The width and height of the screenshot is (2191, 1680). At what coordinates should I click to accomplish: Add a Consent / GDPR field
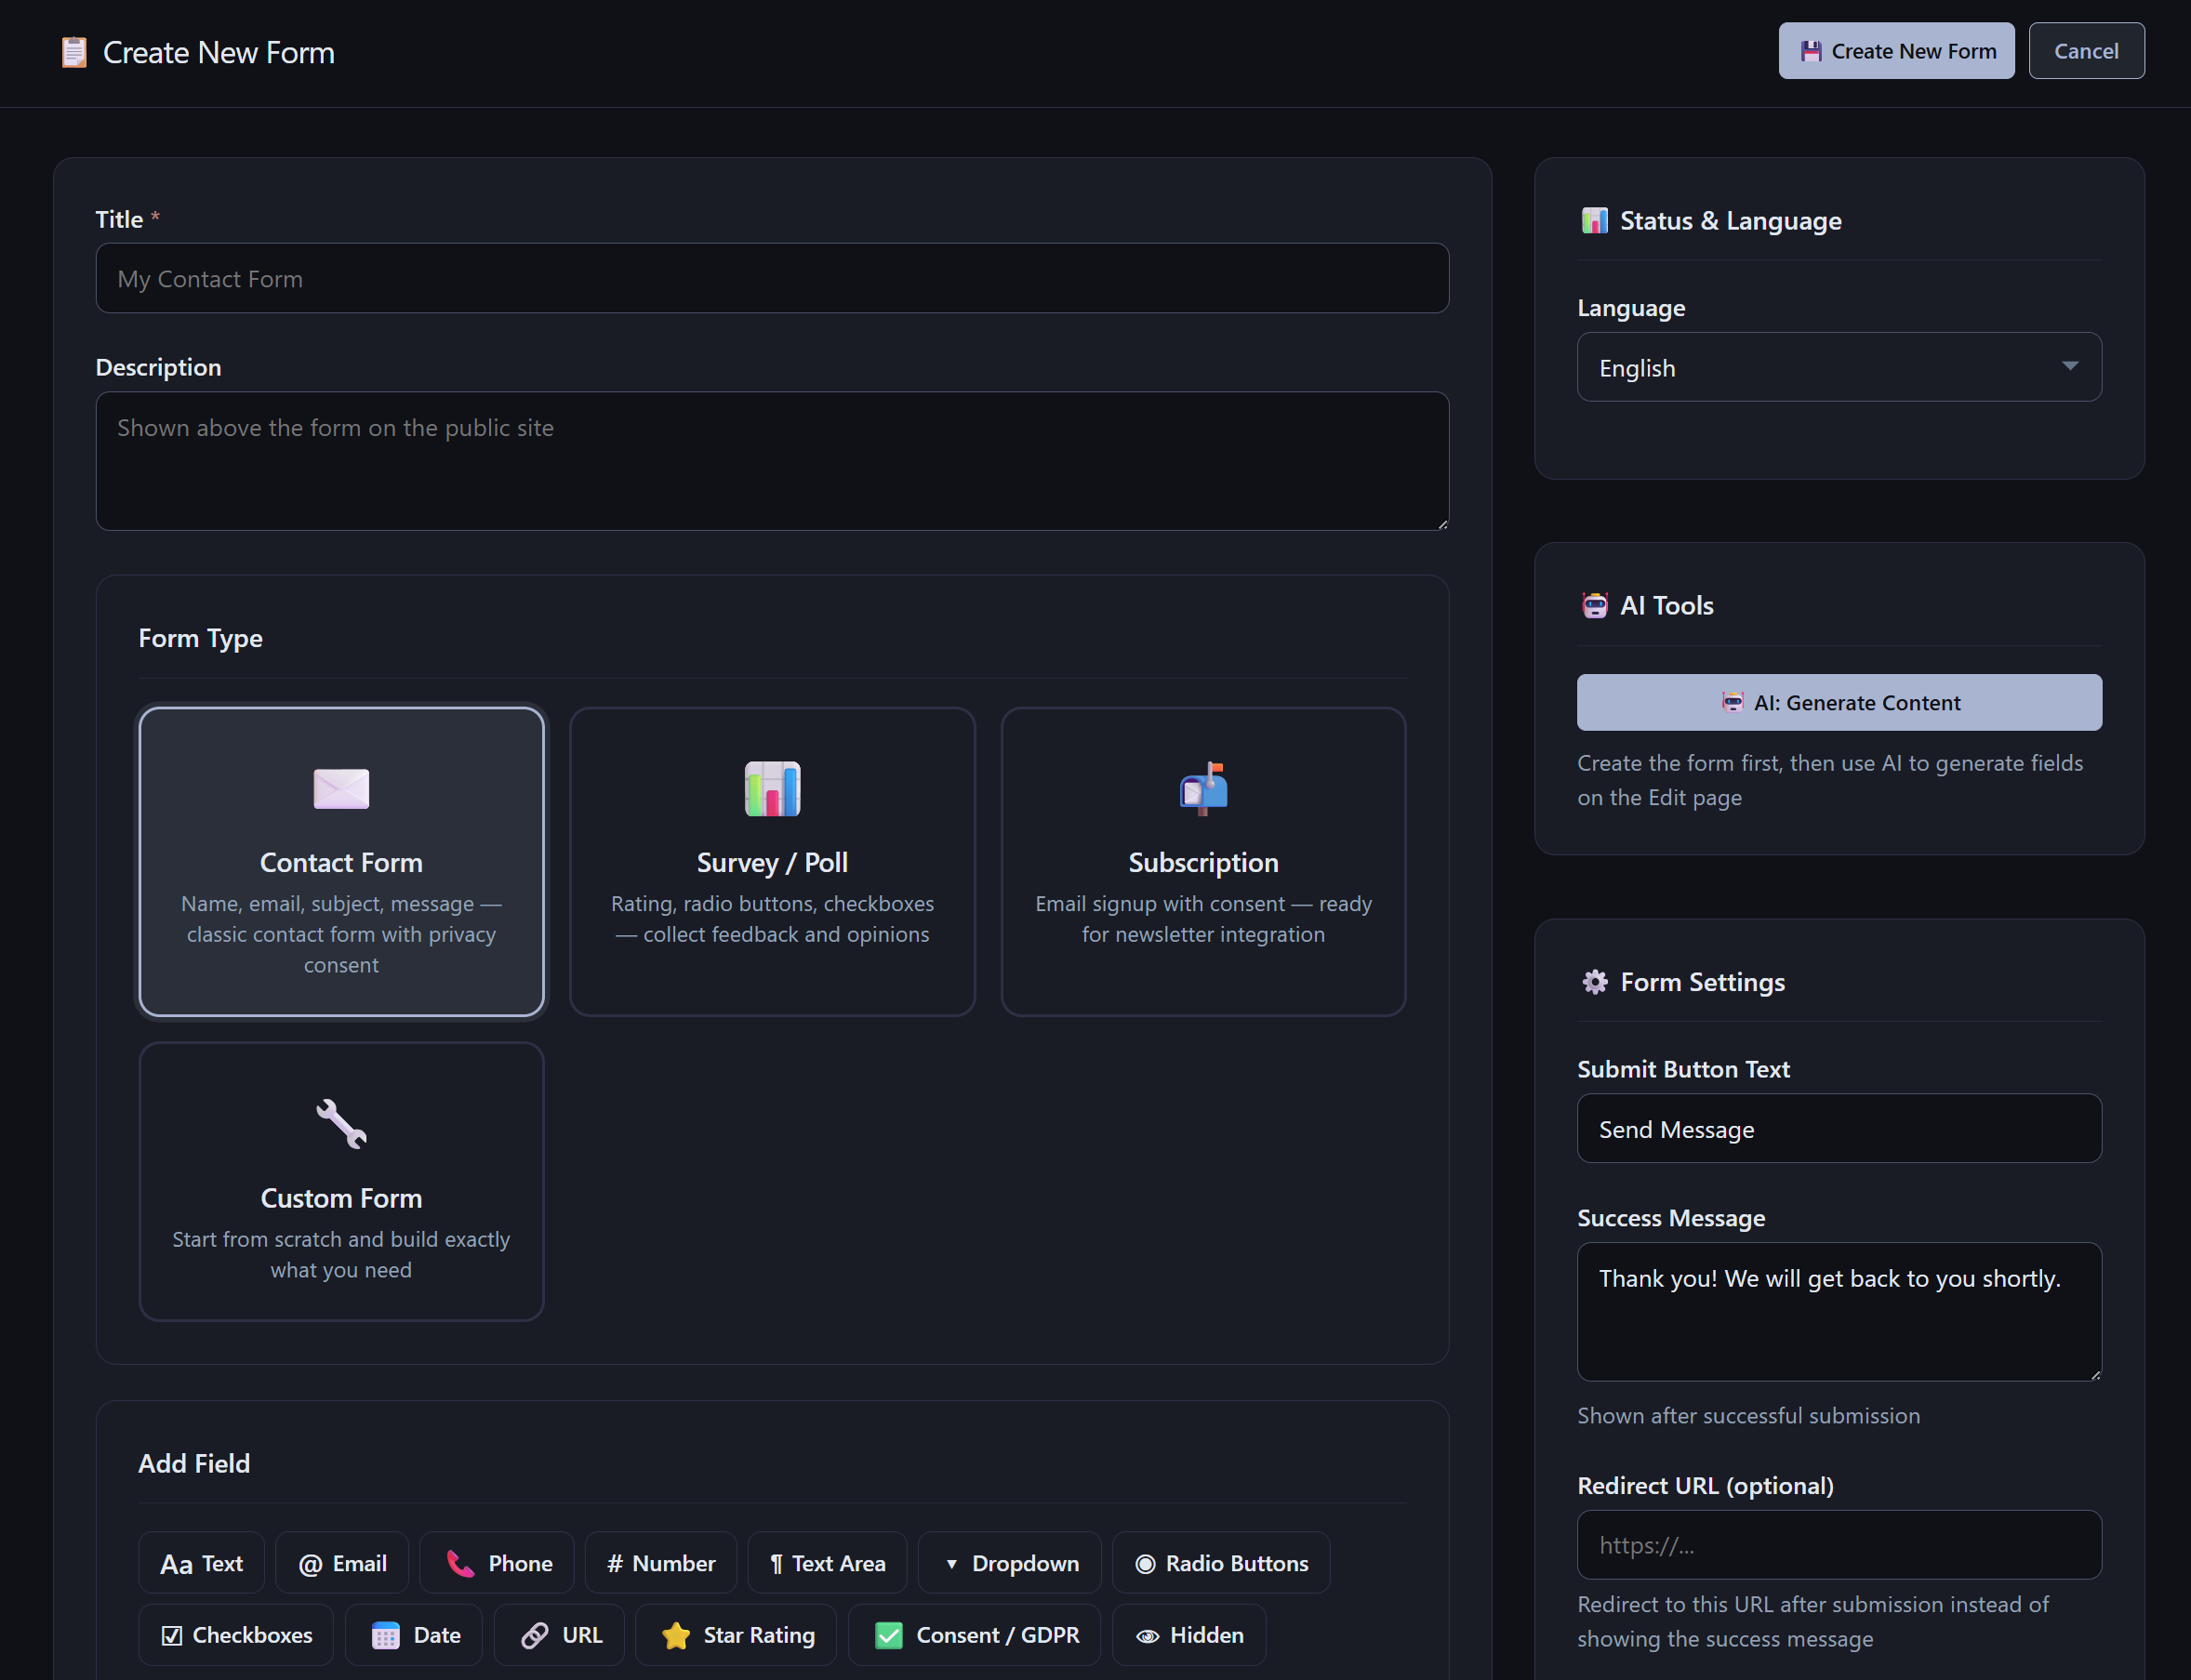tap(974, 1635)
